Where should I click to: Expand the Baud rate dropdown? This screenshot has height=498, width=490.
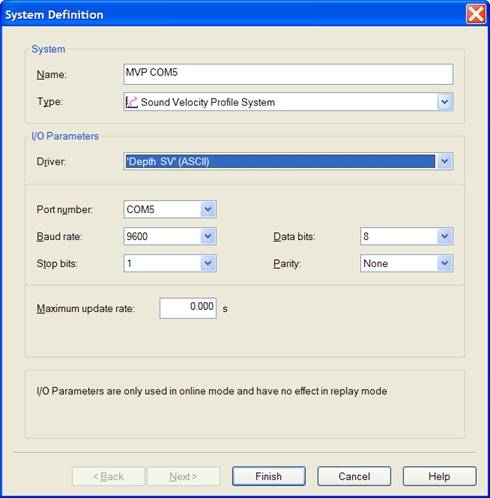click(x=208, y=236)
